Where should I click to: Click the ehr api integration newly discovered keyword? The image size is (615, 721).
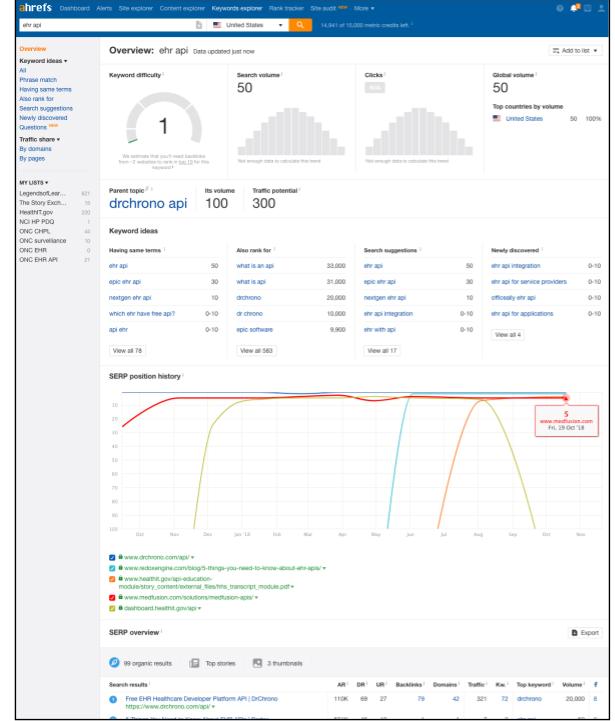(x=516, y=266)
